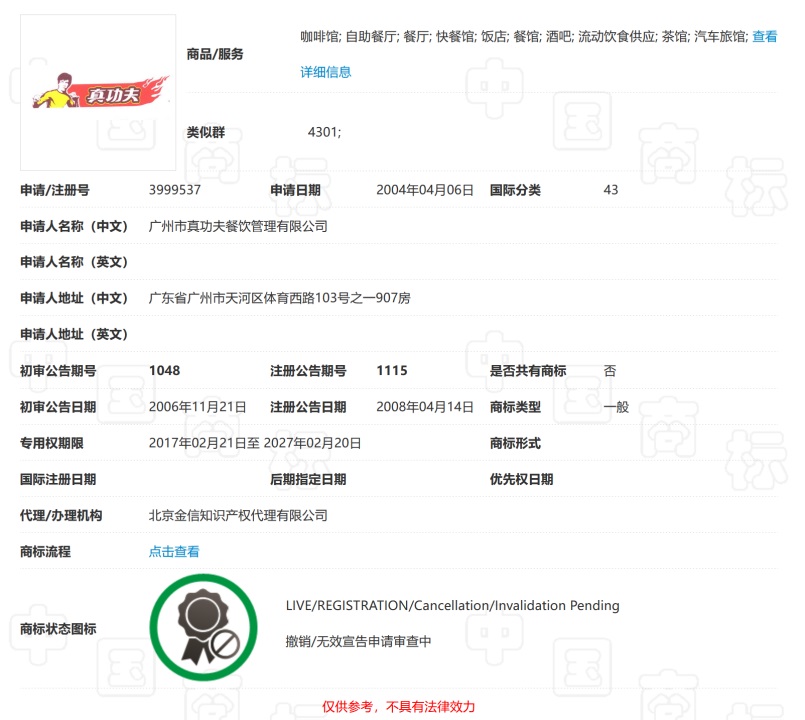Select registration announcement date 2008年04月14日
Screen dimensions: 805x720
click(x=424, y=407)
